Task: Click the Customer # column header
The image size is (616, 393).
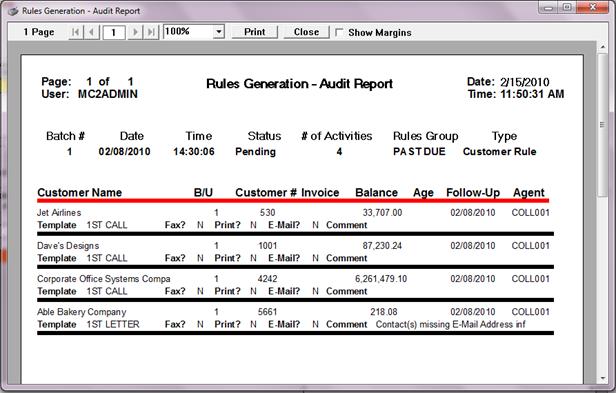Action: [266, 193]
